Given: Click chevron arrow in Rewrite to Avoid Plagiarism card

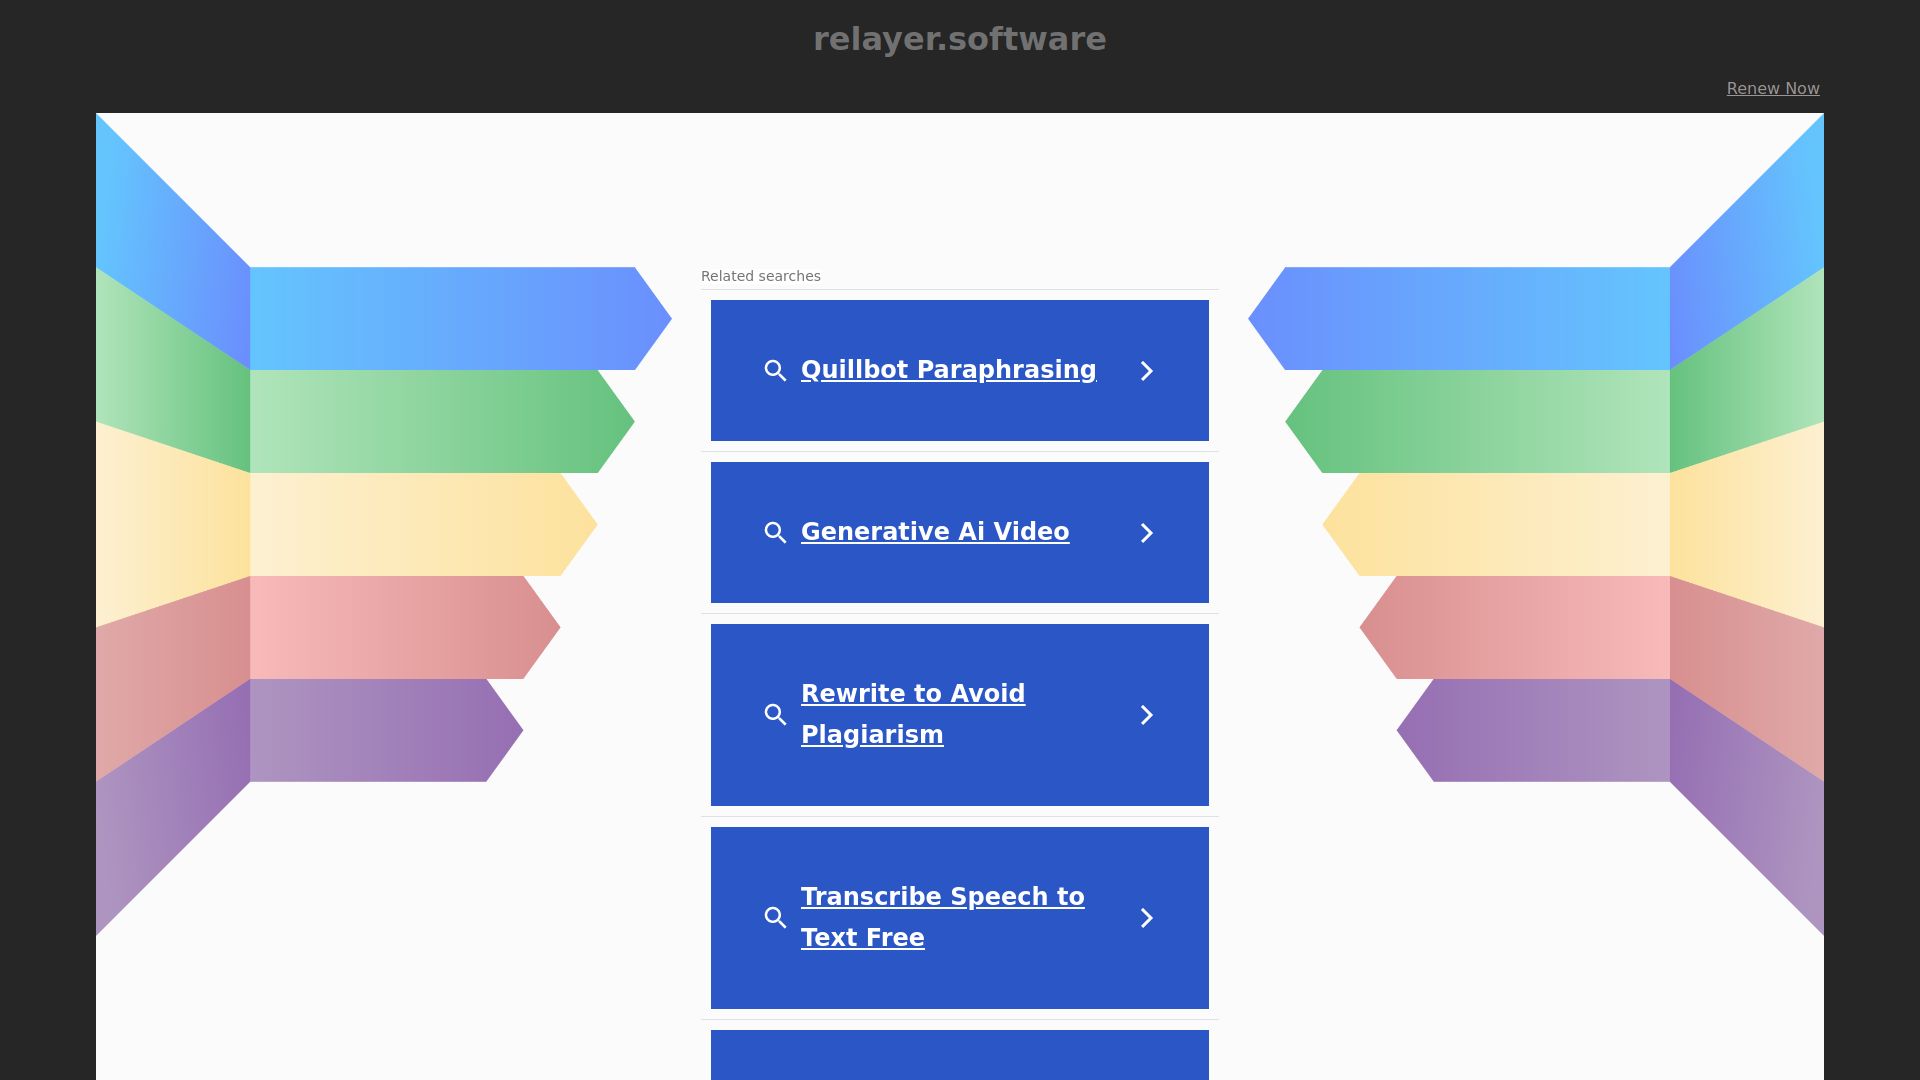Looking at the screenshot, I should (x=1147, y=715).
